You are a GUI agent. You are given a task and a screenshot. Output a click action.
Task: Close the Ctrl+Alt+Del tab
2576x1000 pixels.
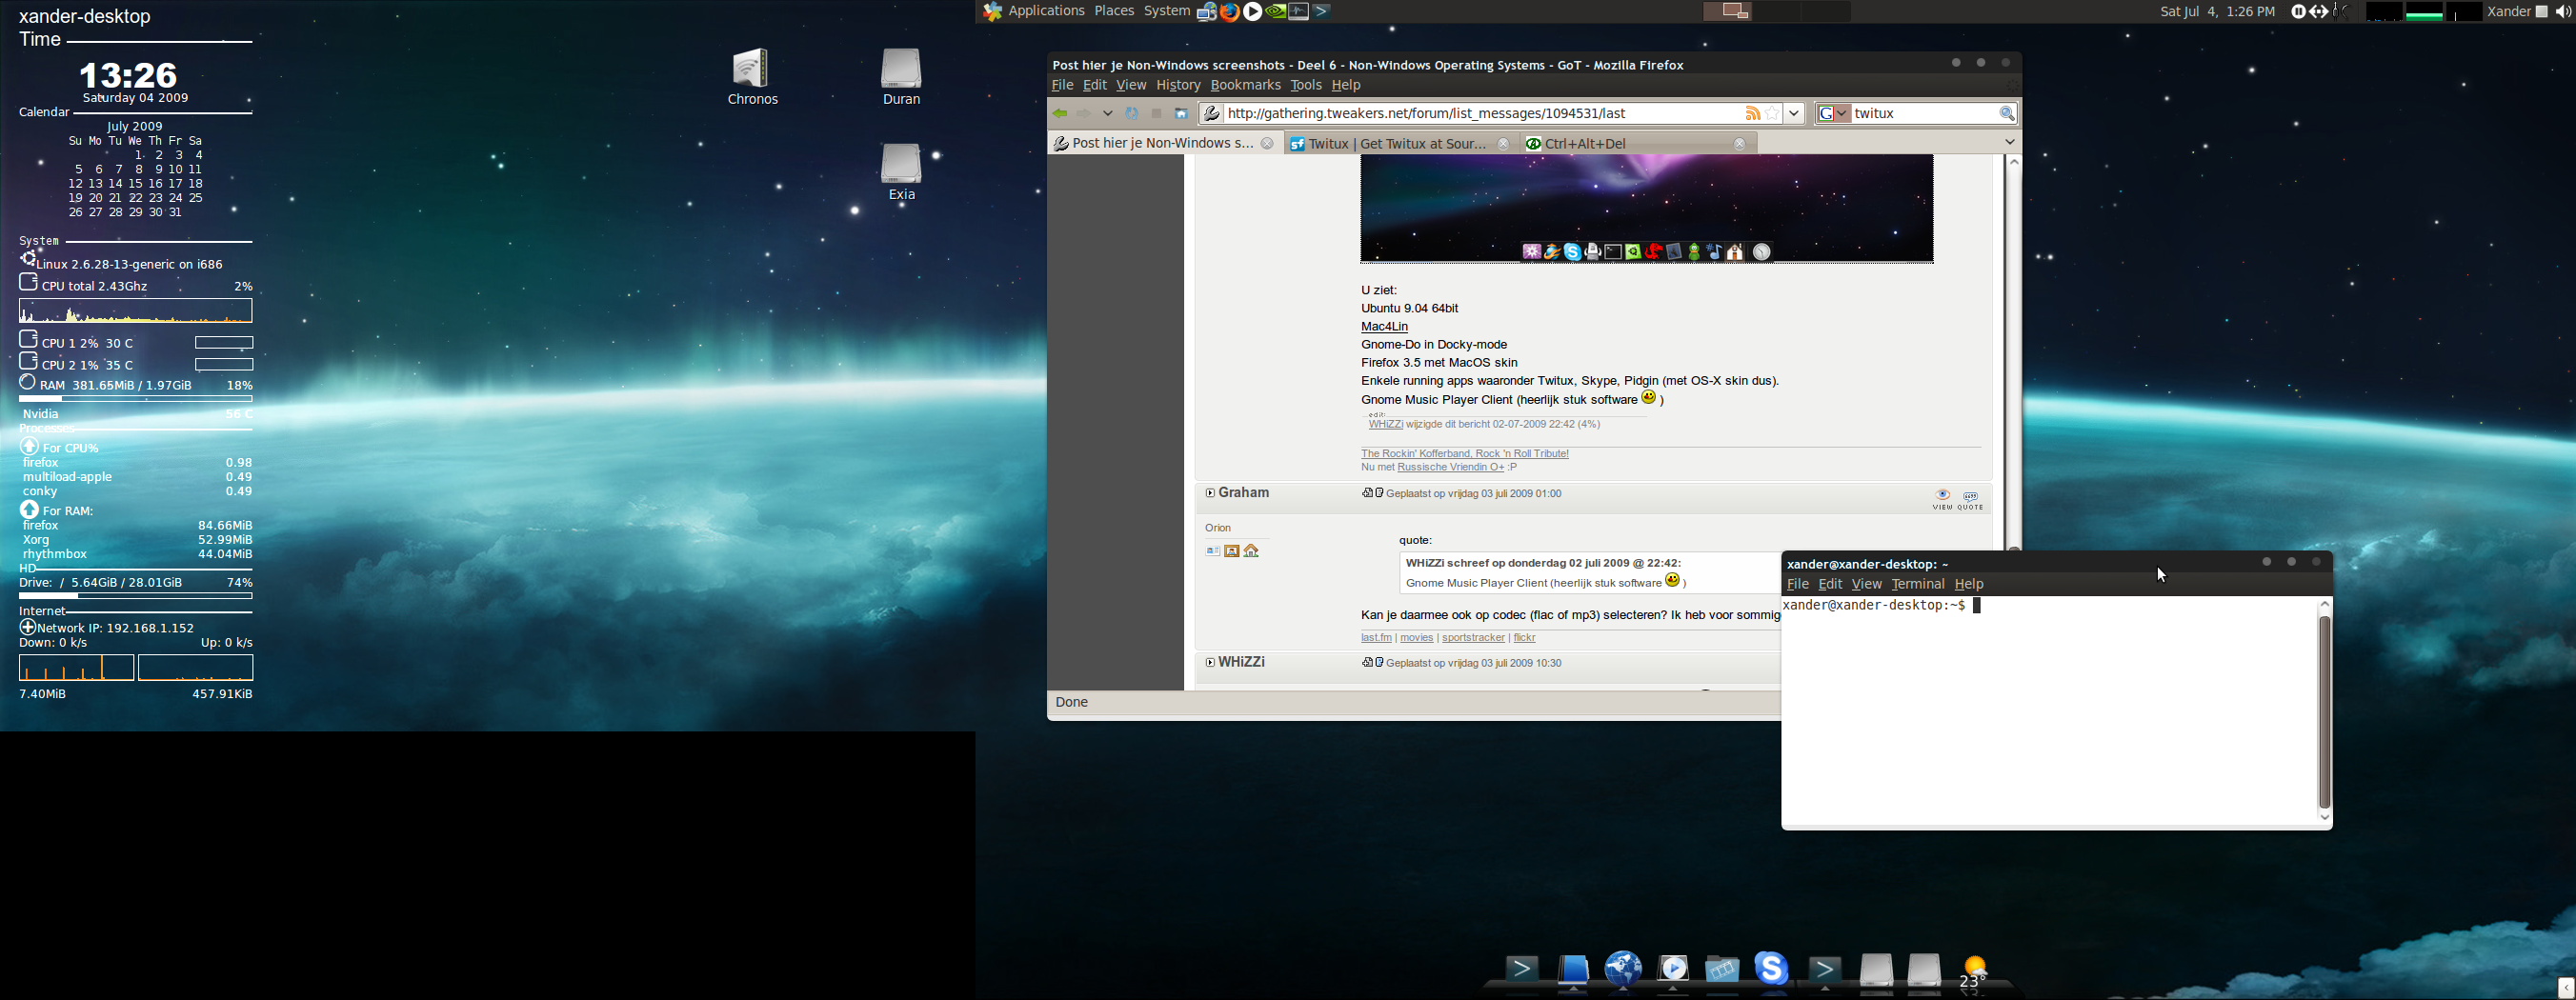1739,144
